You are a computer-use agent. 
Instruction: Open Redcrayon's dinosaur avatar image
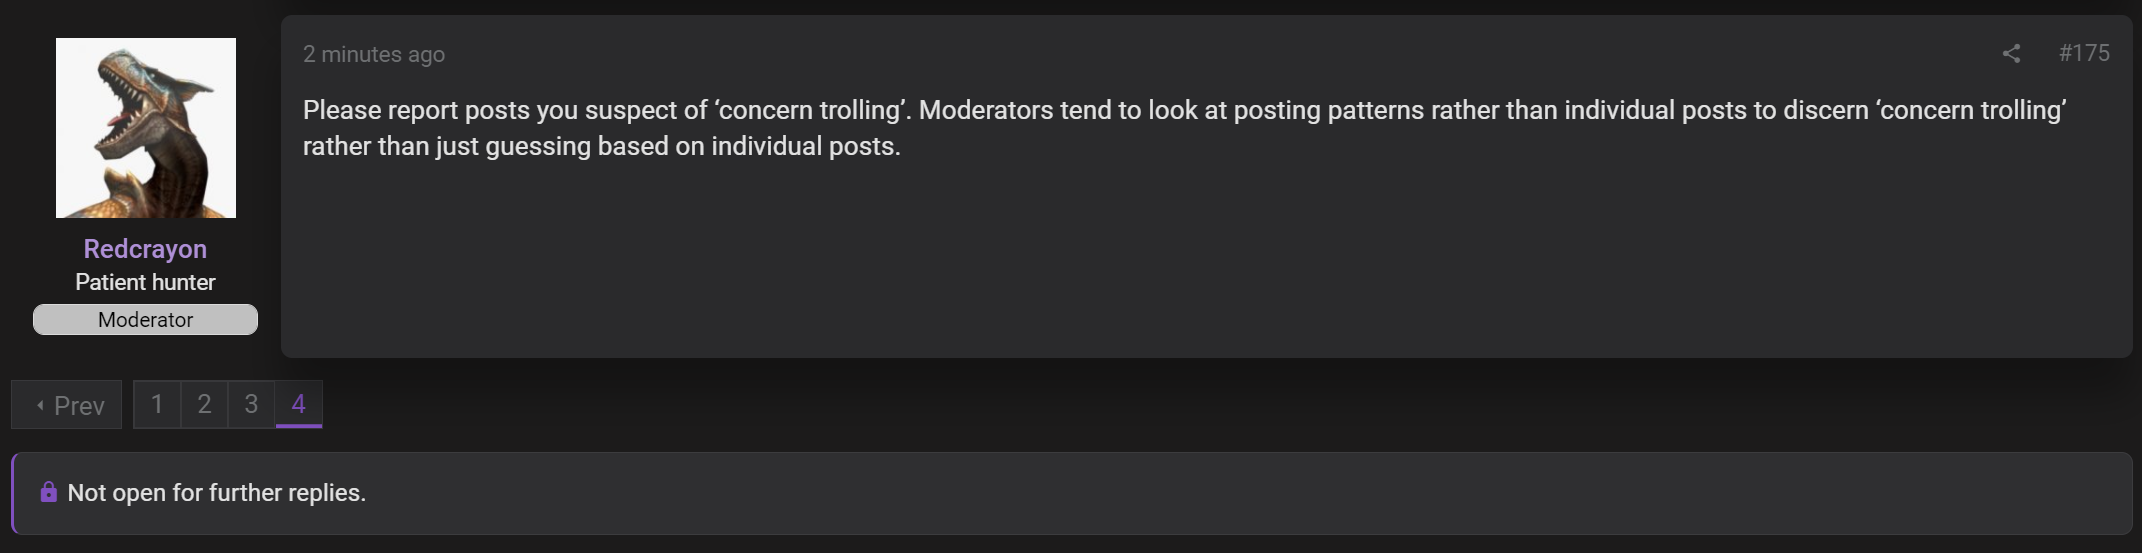coord(146,128)
